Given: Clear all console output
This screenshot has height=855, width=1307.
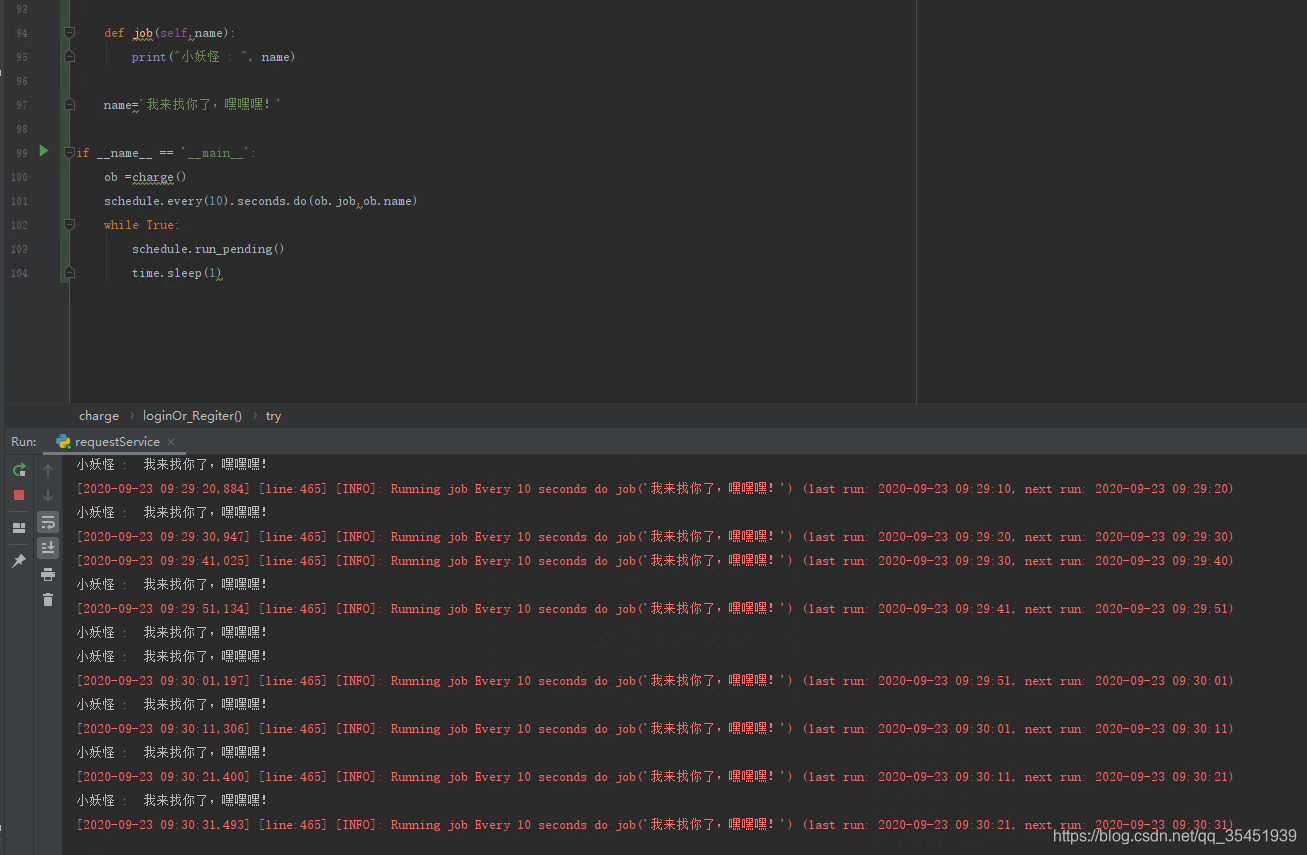Looking at the screenshot, I should tap(47, 598).
